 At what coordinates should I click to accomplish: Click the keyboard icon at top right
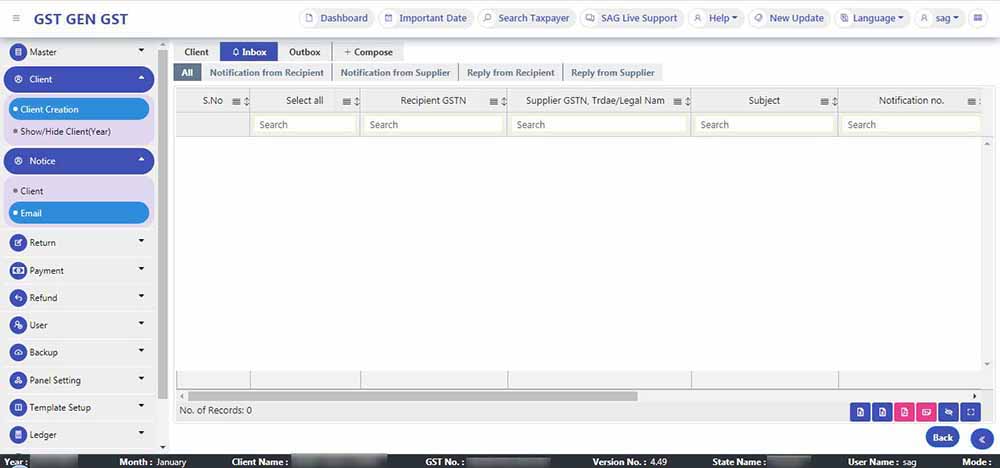(978, 18)
